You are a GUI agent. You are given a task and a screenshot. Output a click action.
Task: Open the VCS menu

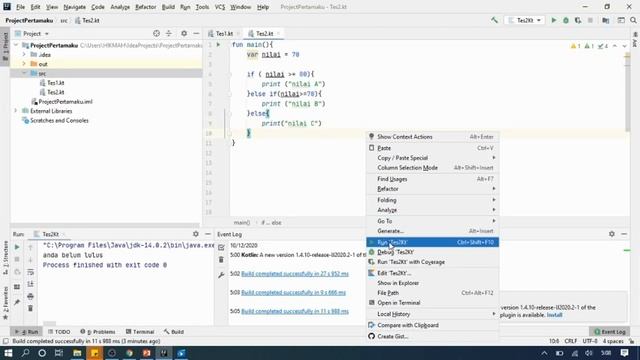click(220, 7)
